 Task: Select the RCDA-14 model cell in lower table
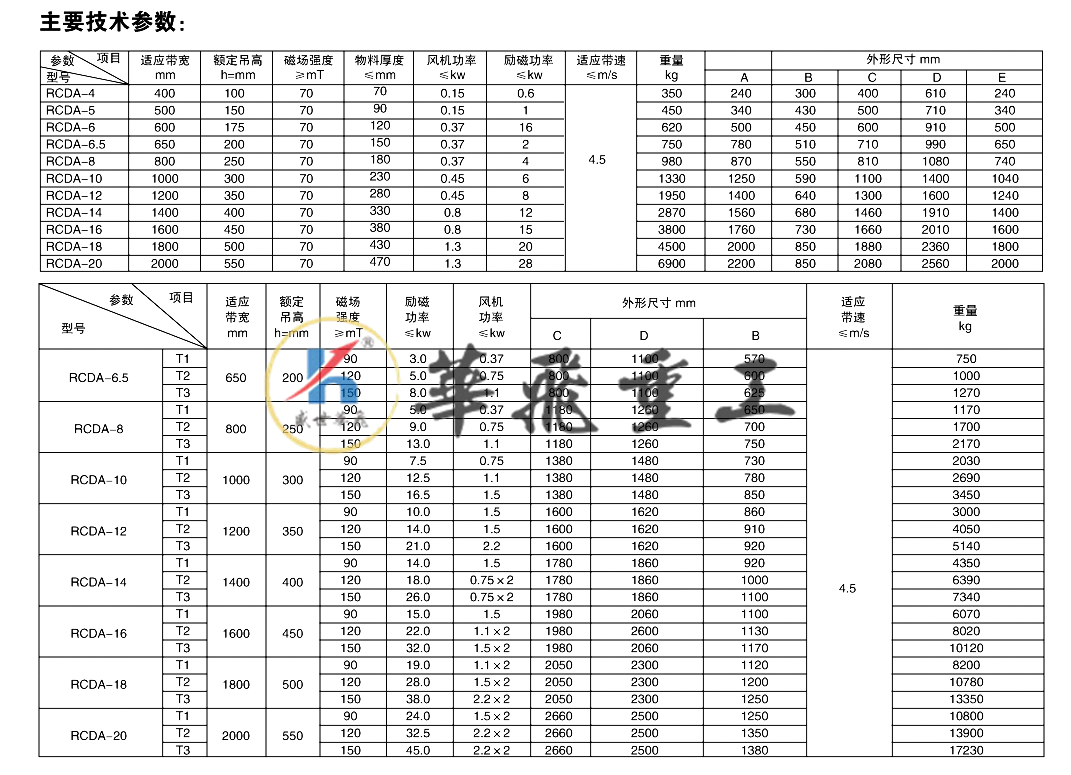click(x=100, y=581)
